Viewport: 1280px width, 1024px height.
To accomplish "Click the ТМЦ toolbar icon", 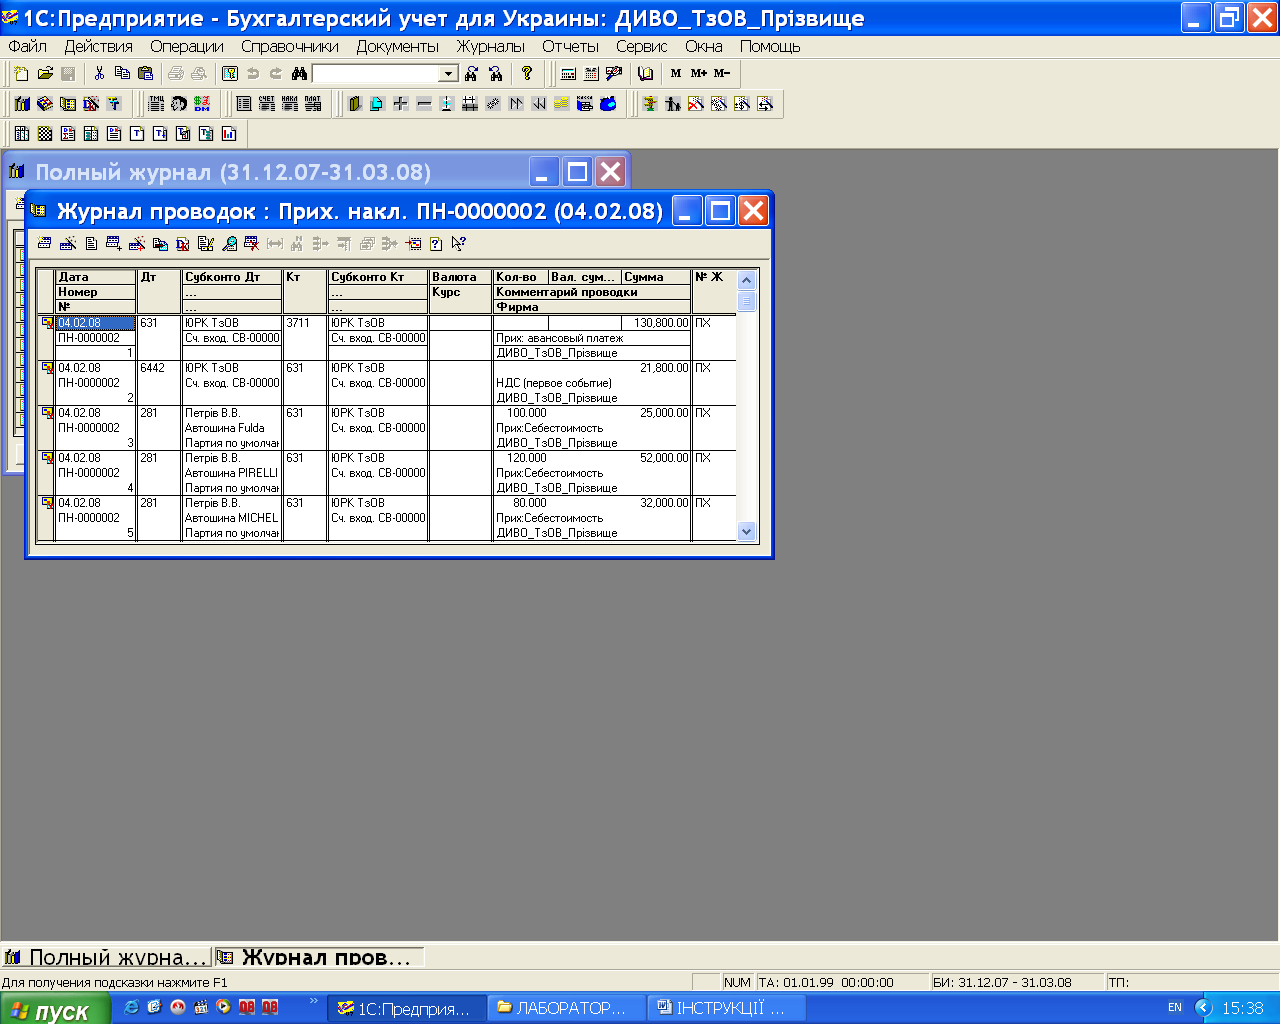I will point(157,103).
